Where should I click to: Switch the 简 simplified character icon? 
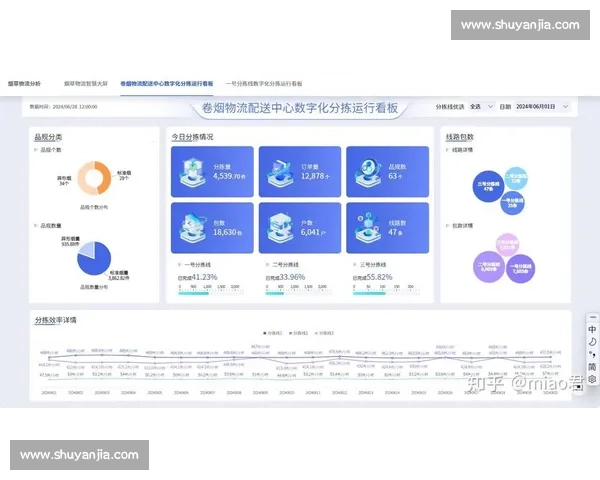(x=592, y=367)
